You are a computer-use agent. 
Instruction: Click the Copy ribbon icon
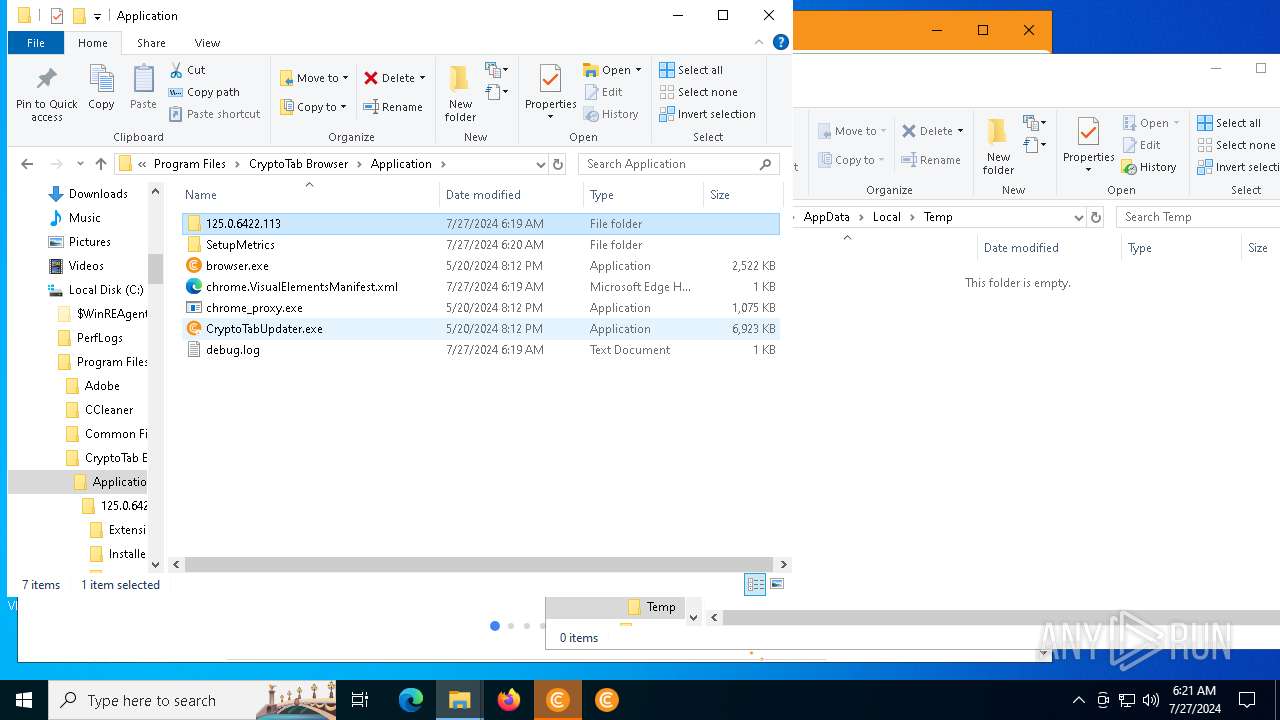pyautogui.click(x=101, y=88)
